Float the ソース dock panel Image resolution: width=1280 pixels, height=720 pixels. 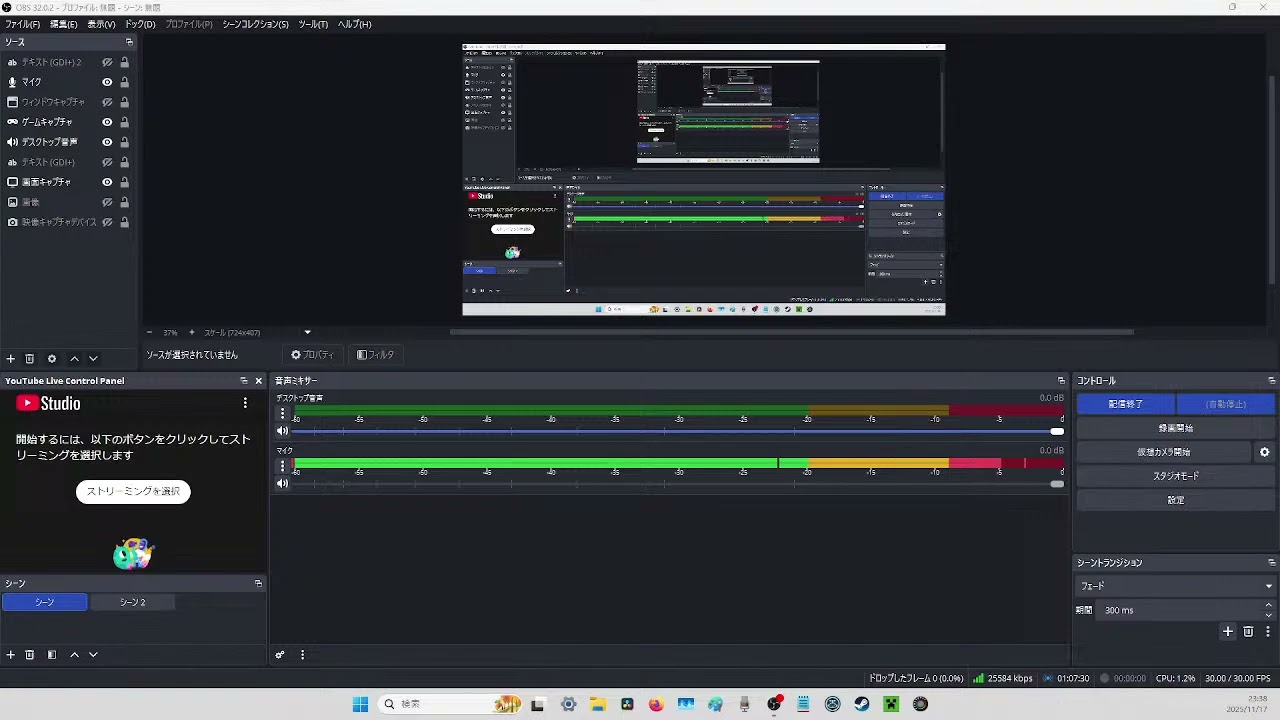(129, 42)
